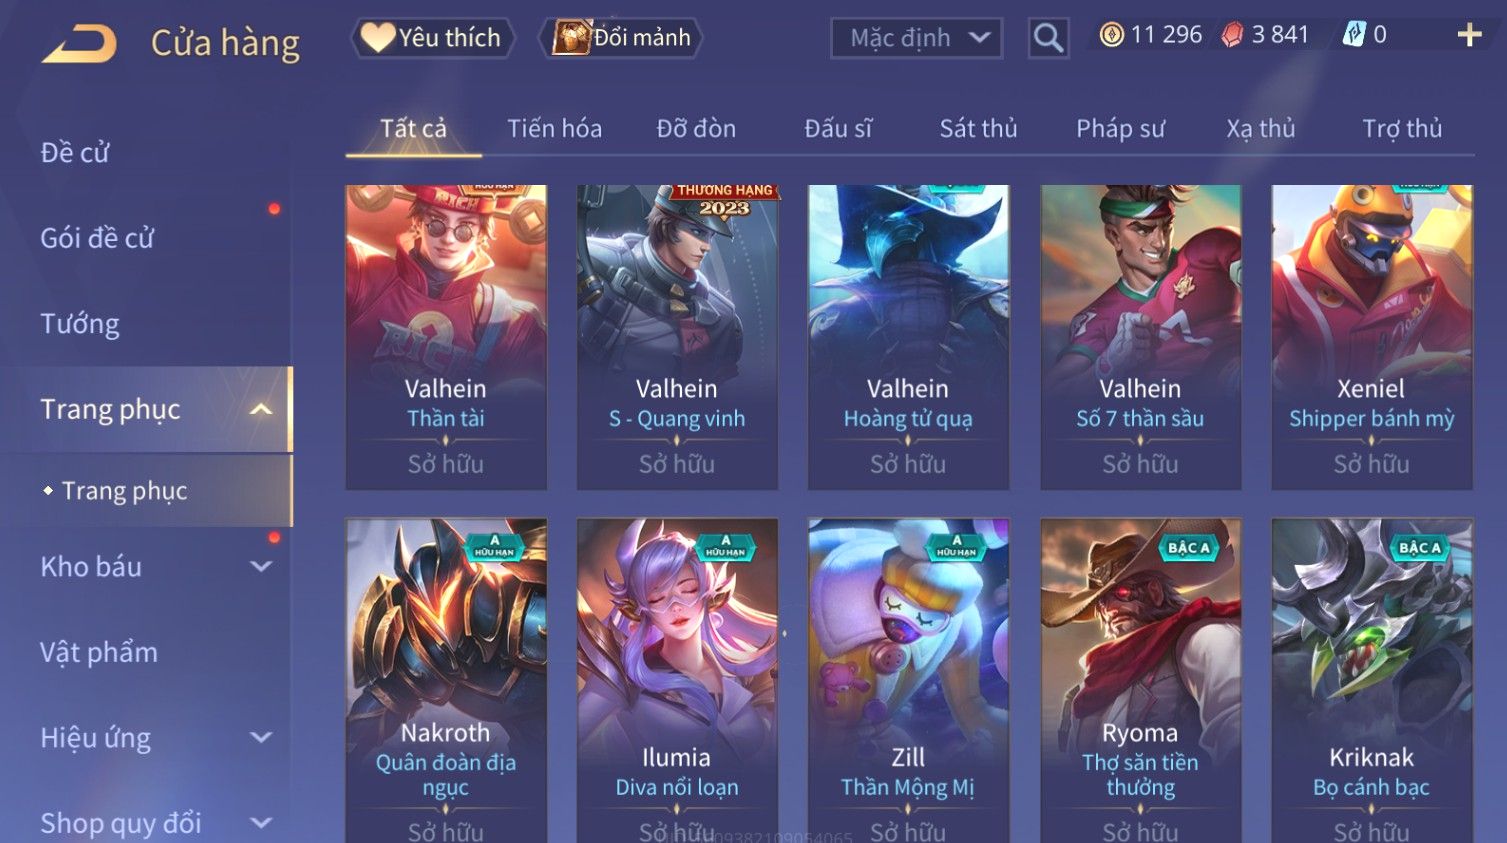Tap the blue voucher currency icon
Screen dimensions: 1507x843
pos(1353,35)
